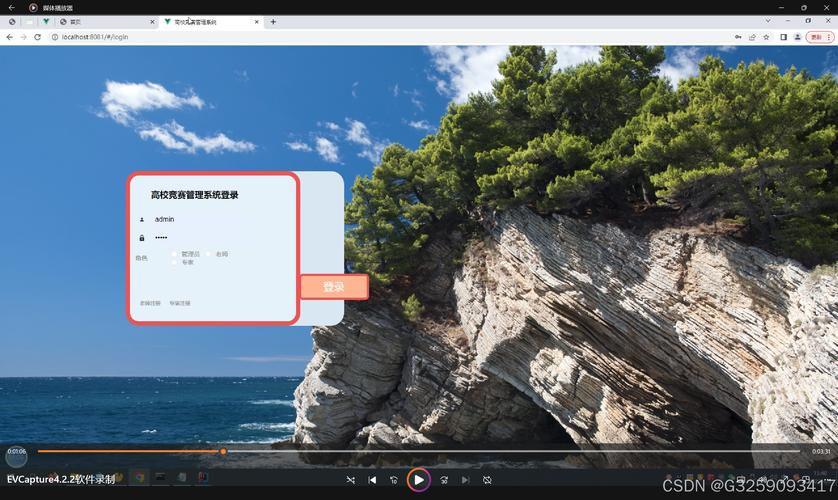This screenshot has width=838, height=500.
Task: Skip to the previous track
Action: [372, 480]
